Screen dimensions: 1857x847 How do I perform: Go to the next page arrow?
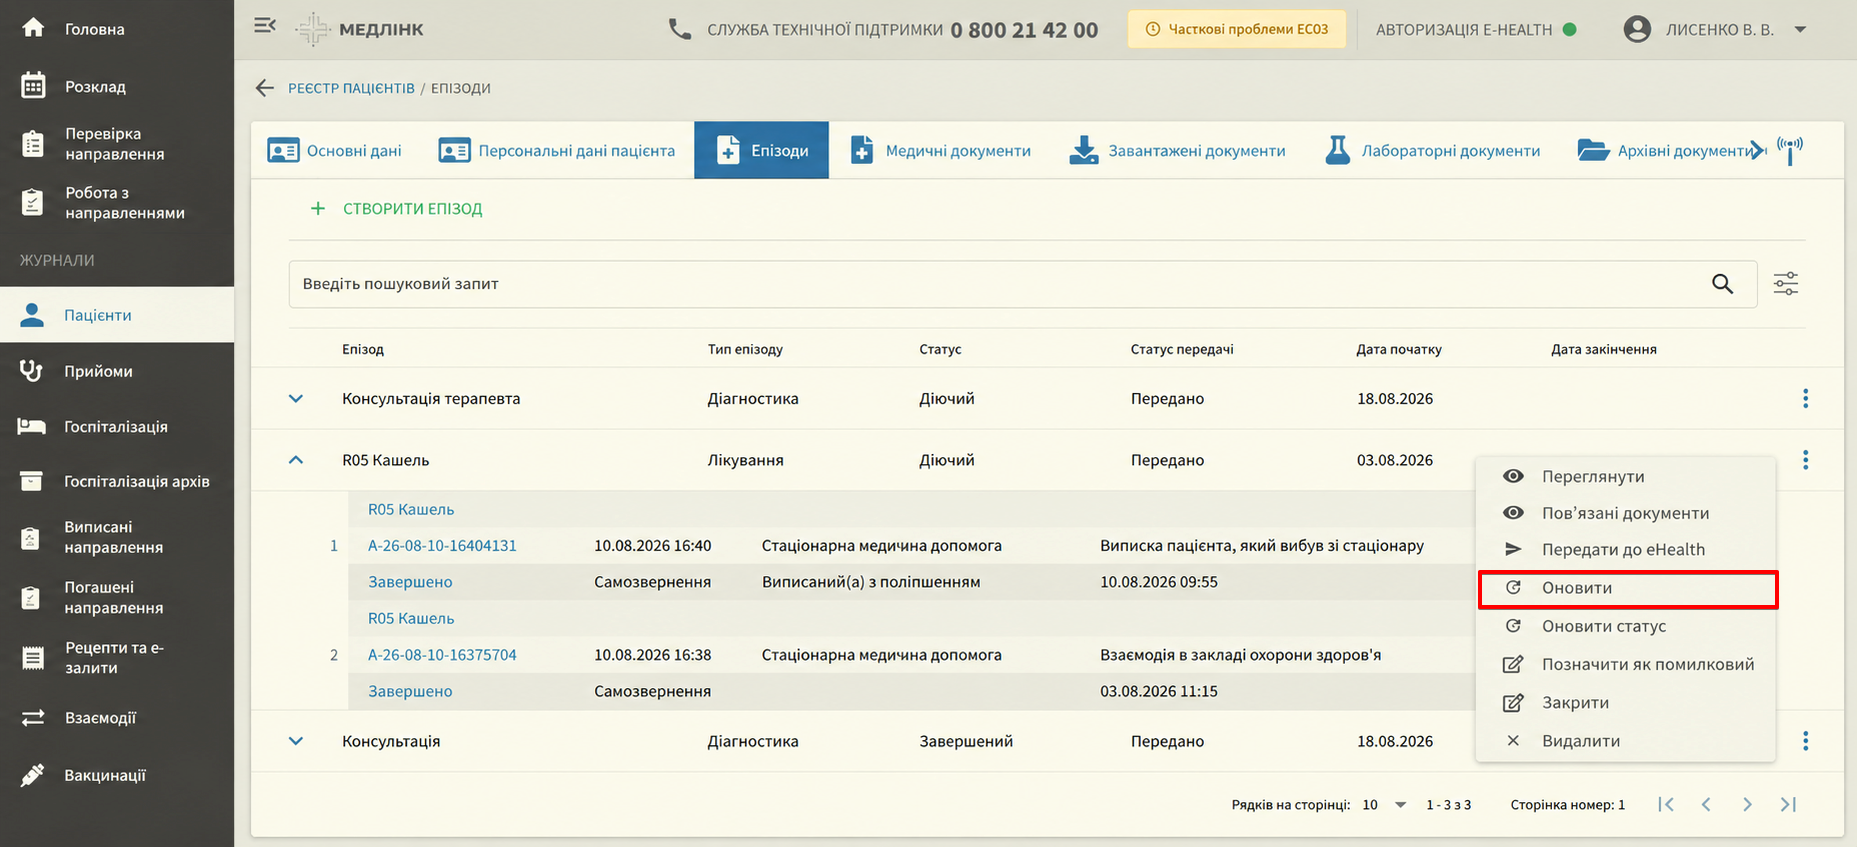pos(1747,804)
